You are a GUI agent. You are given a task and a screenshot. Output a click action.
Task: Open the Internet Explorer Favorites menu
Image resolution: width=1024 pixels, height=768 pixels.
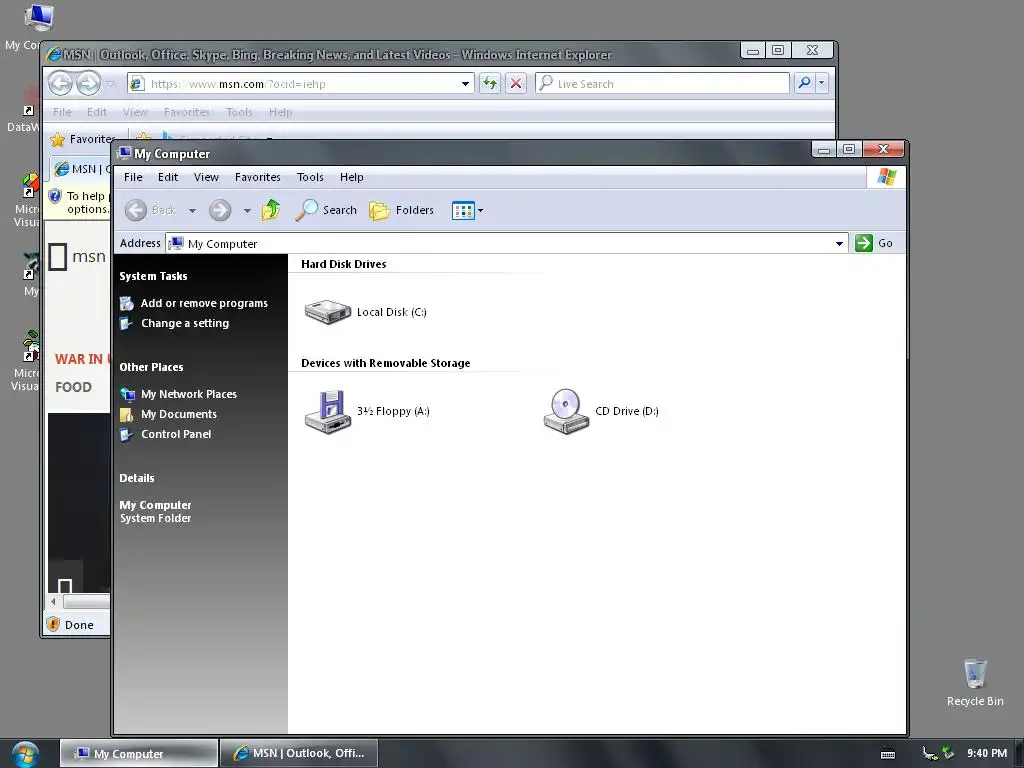pyautogui.click(x=187, y=112)
